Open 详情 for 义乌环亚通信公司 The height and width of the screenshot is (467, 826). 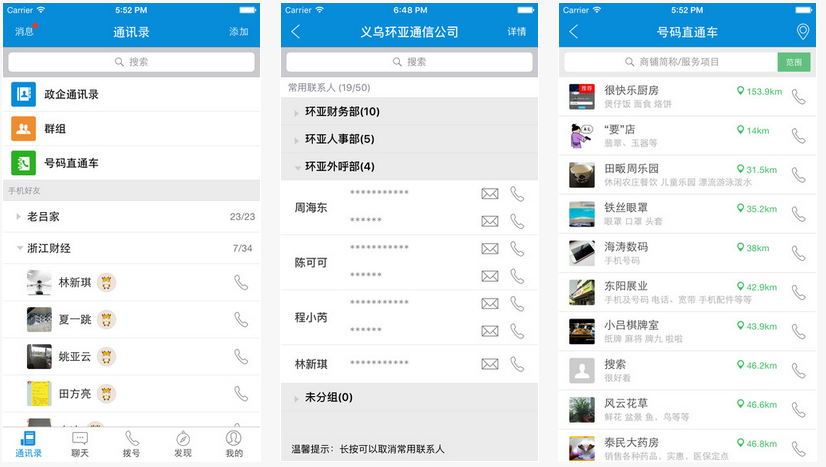[516, 32]
